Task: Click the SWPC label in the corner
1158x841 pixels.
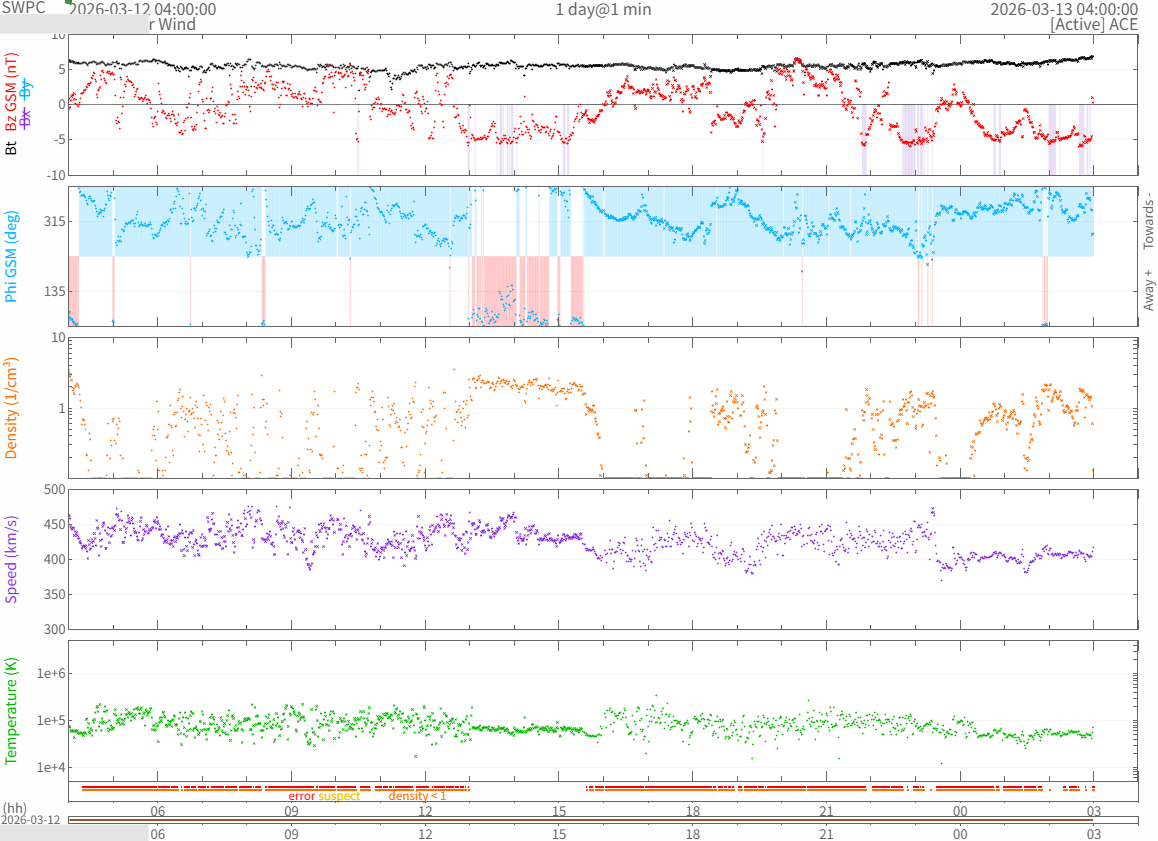Action: click(x=24, y=8)
